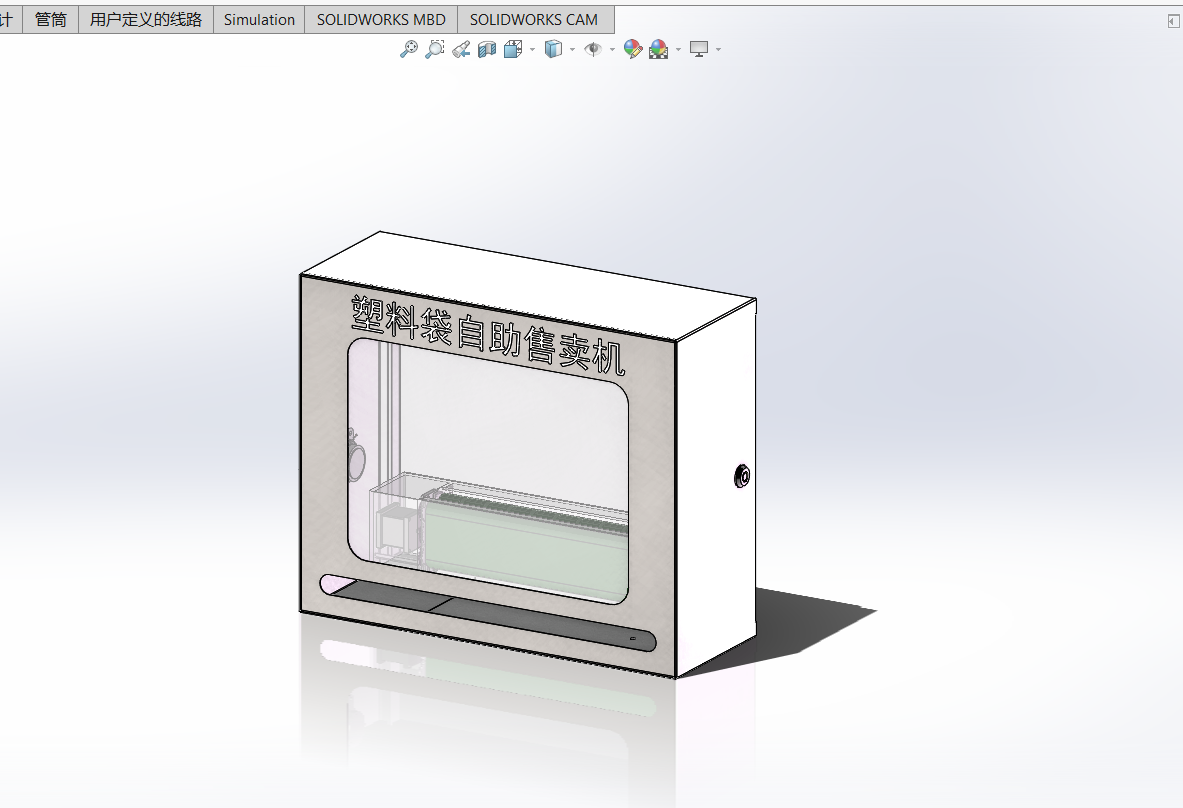Click the Previous View icon
Image resolution: width=1183 pixels, height=808 pixels.
tap(461, 50)
